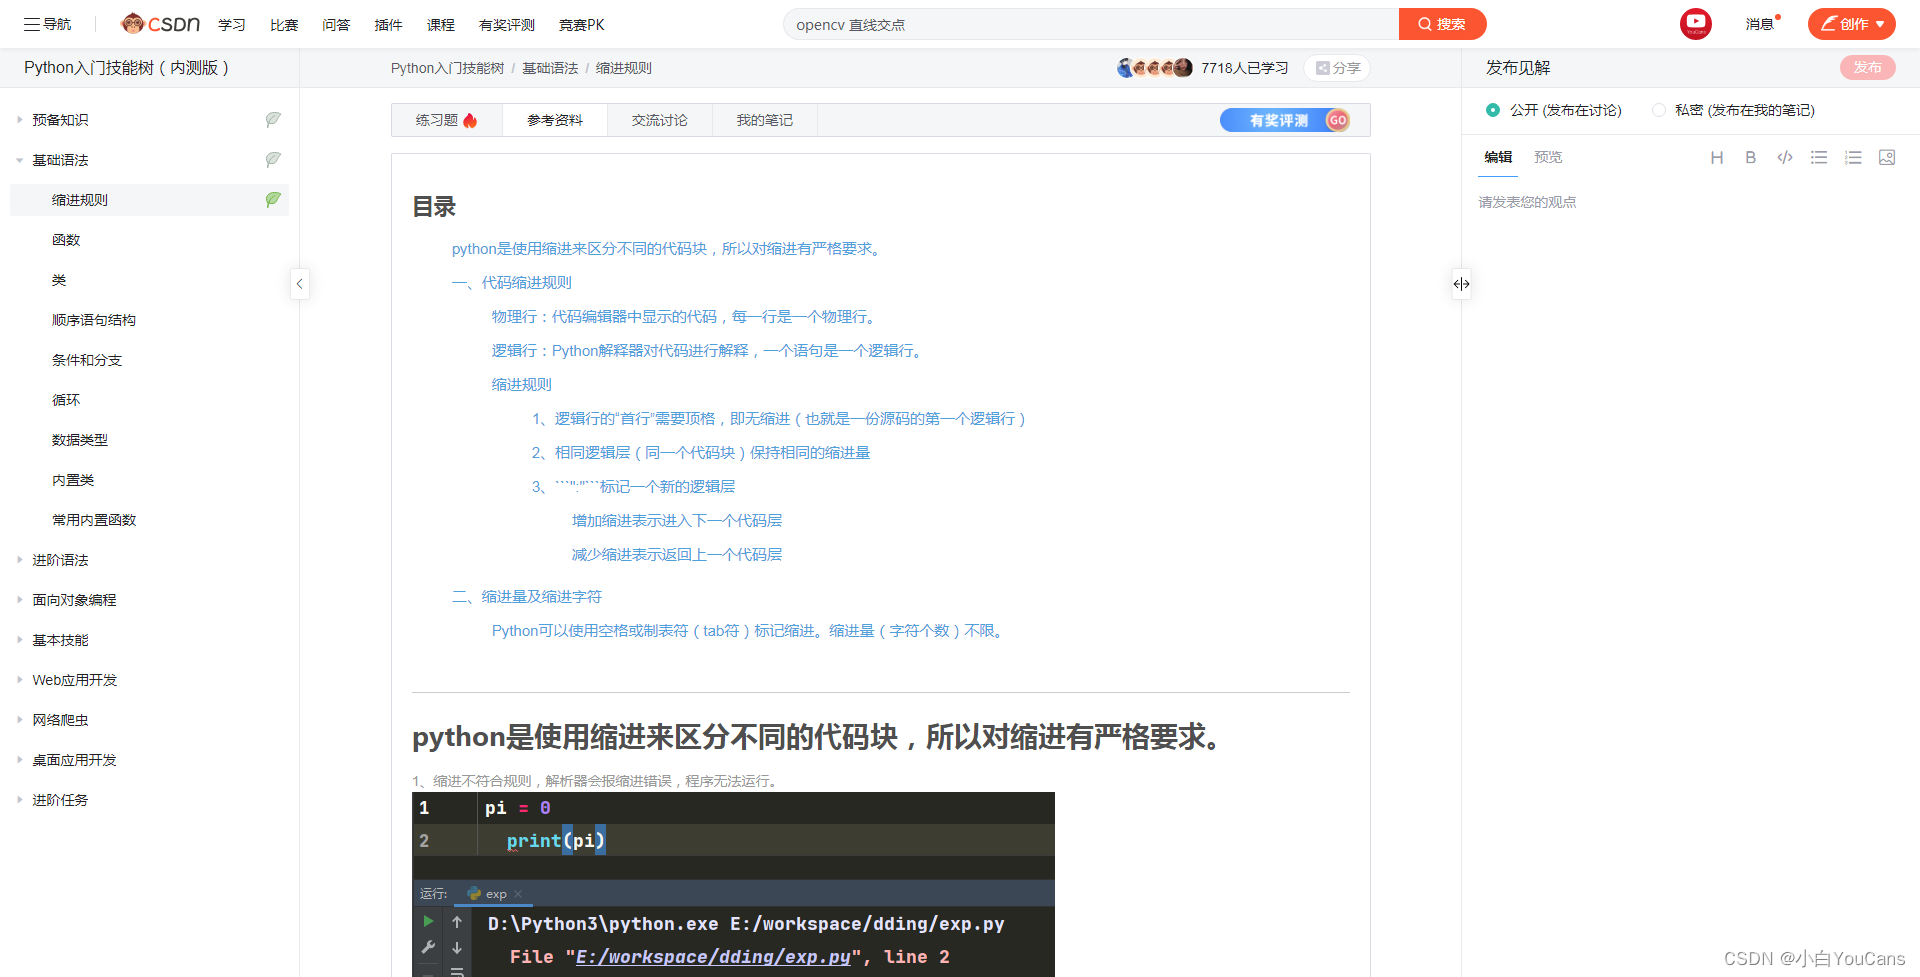1920x977 pixels.
Task: Switch to the 参考资料 tab
Action: (x=554, y=120)
